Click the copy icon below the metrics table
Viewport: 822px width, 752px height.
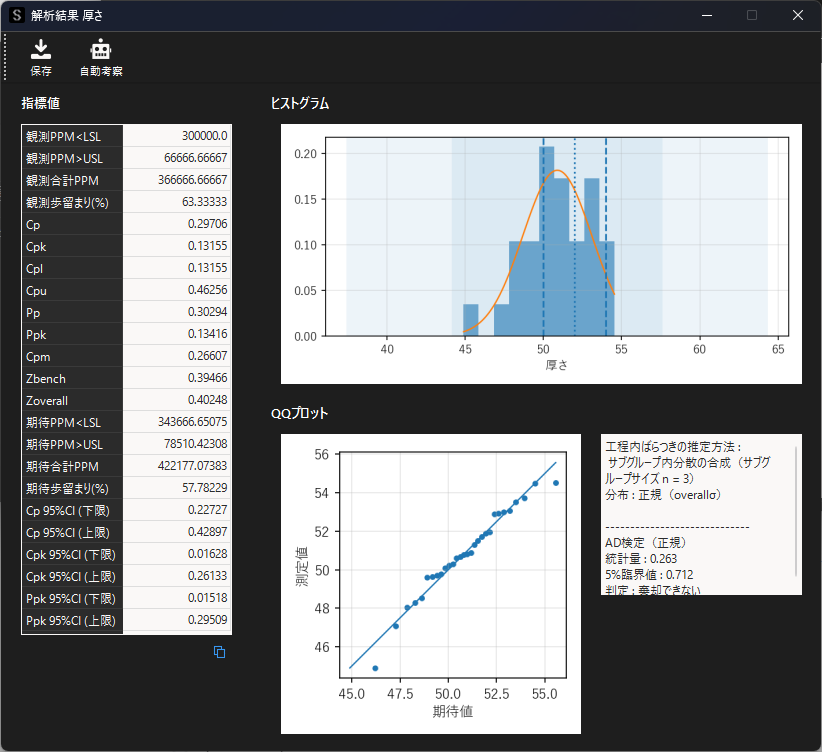click(220, 652)
